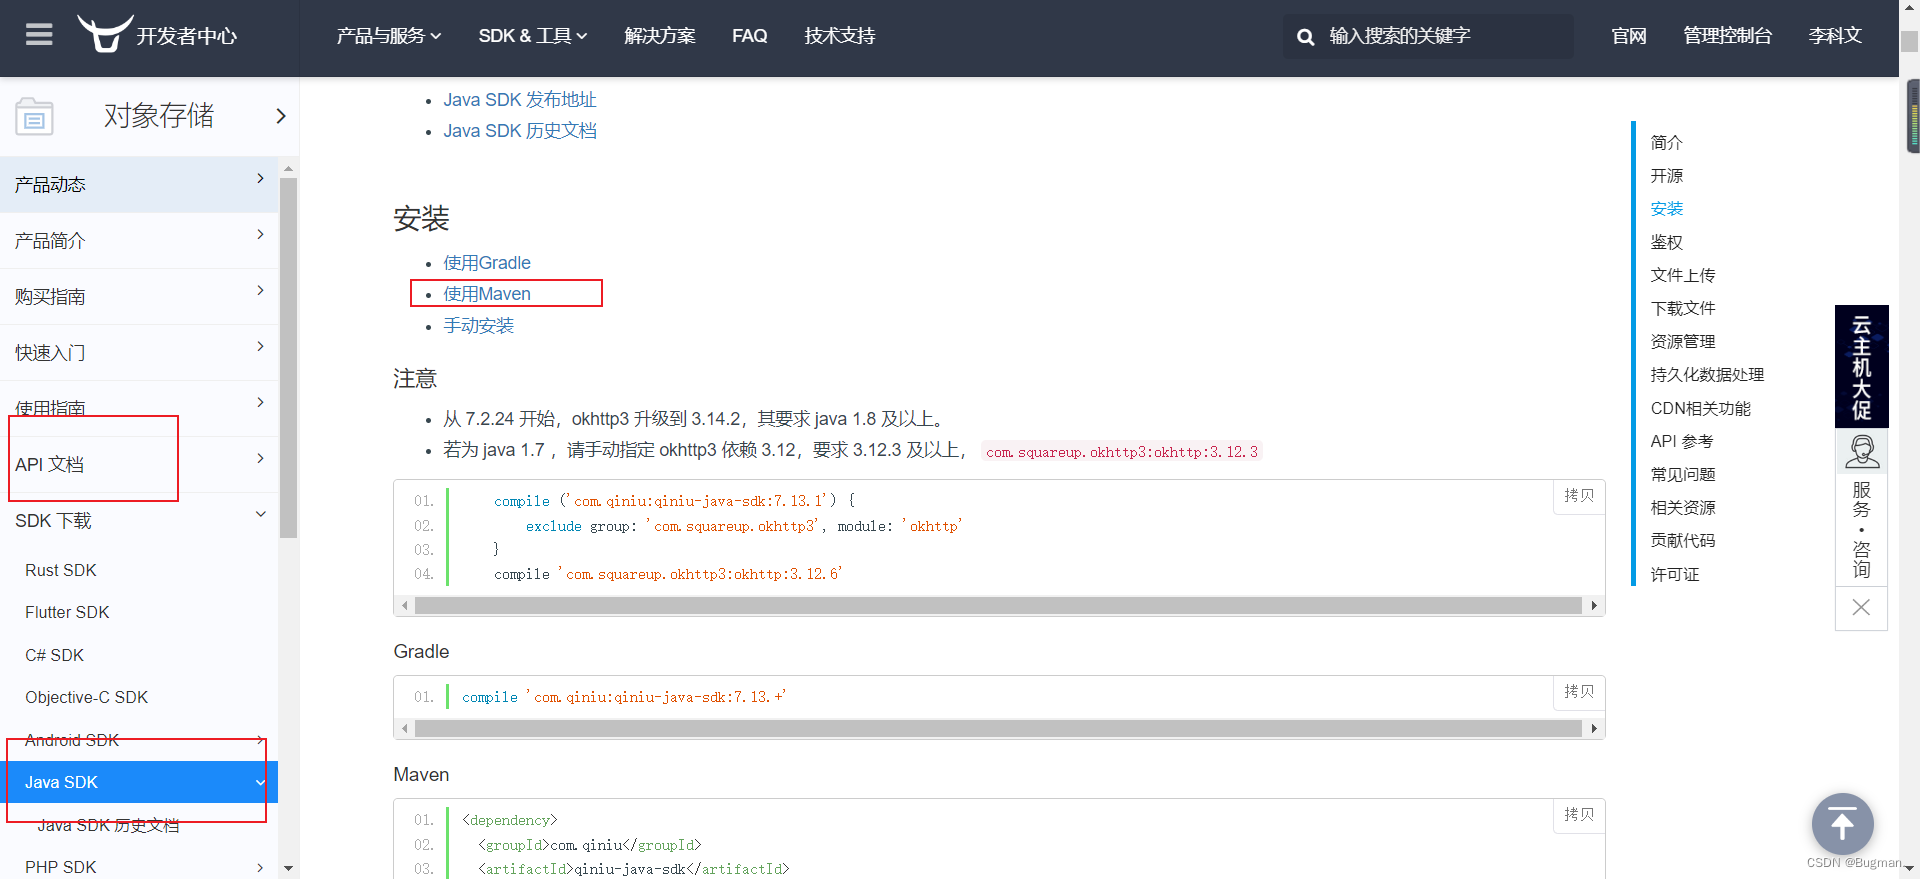
Task: Expand the 对象存储 product switcher arrow
Action: click(x=281, y=116)
